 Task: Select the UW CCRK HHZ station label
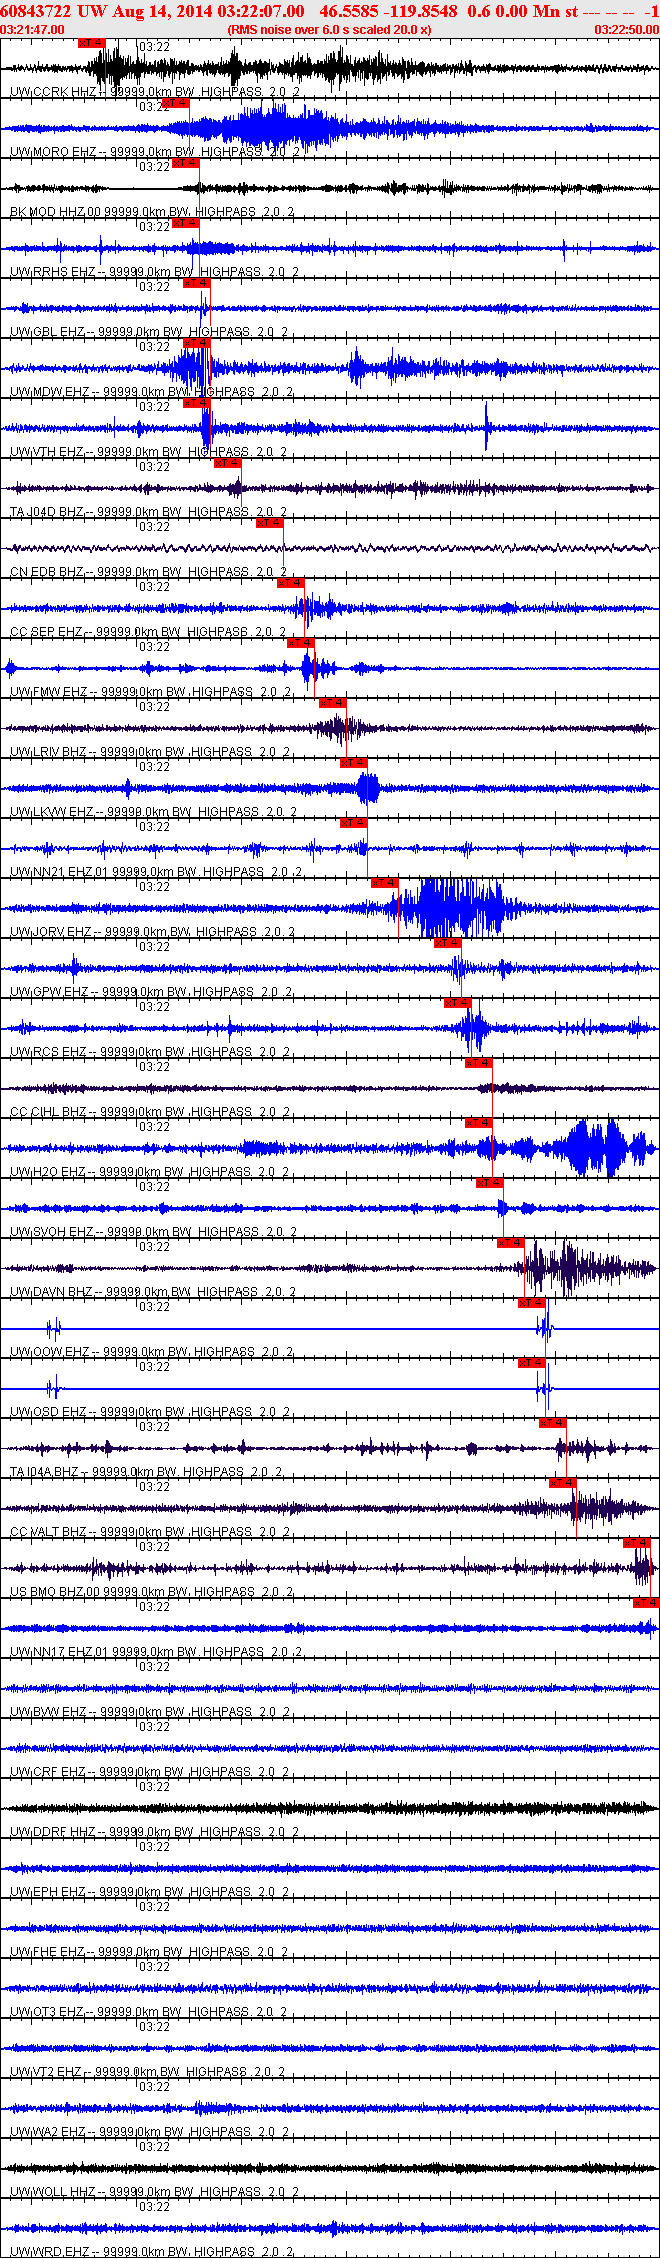(x=155, y=92)
